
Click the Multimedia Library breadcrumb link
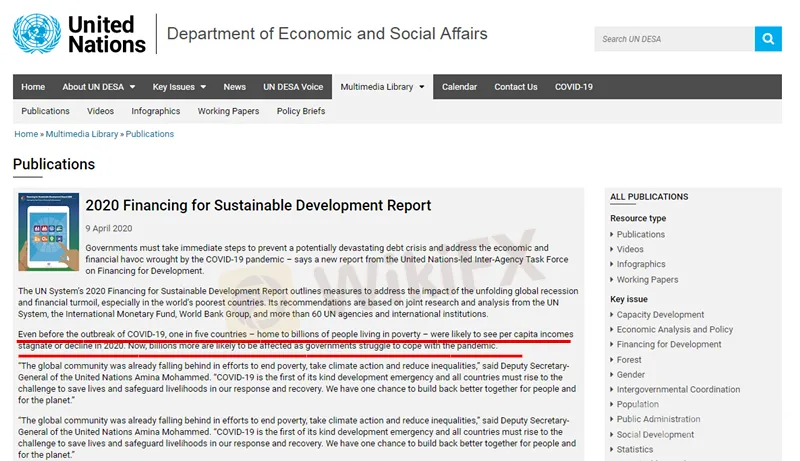(x=82, y=134)
